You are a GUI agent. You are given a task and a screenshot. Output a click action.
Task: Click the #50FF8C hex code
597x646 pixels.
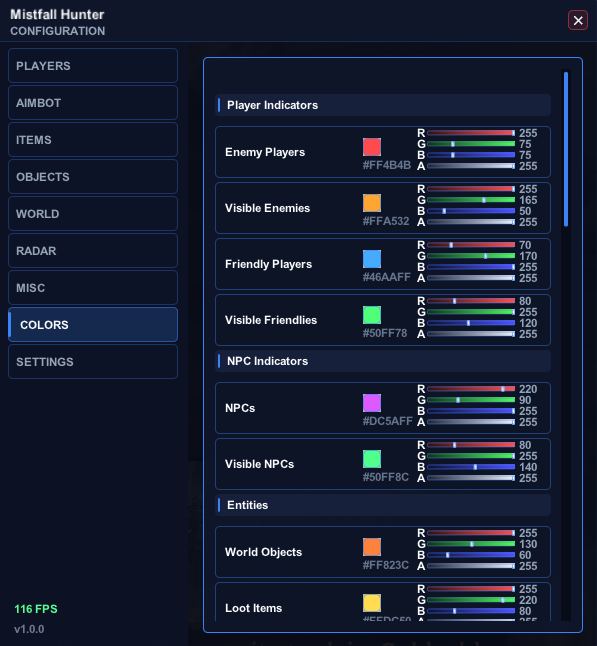[386, 477]
